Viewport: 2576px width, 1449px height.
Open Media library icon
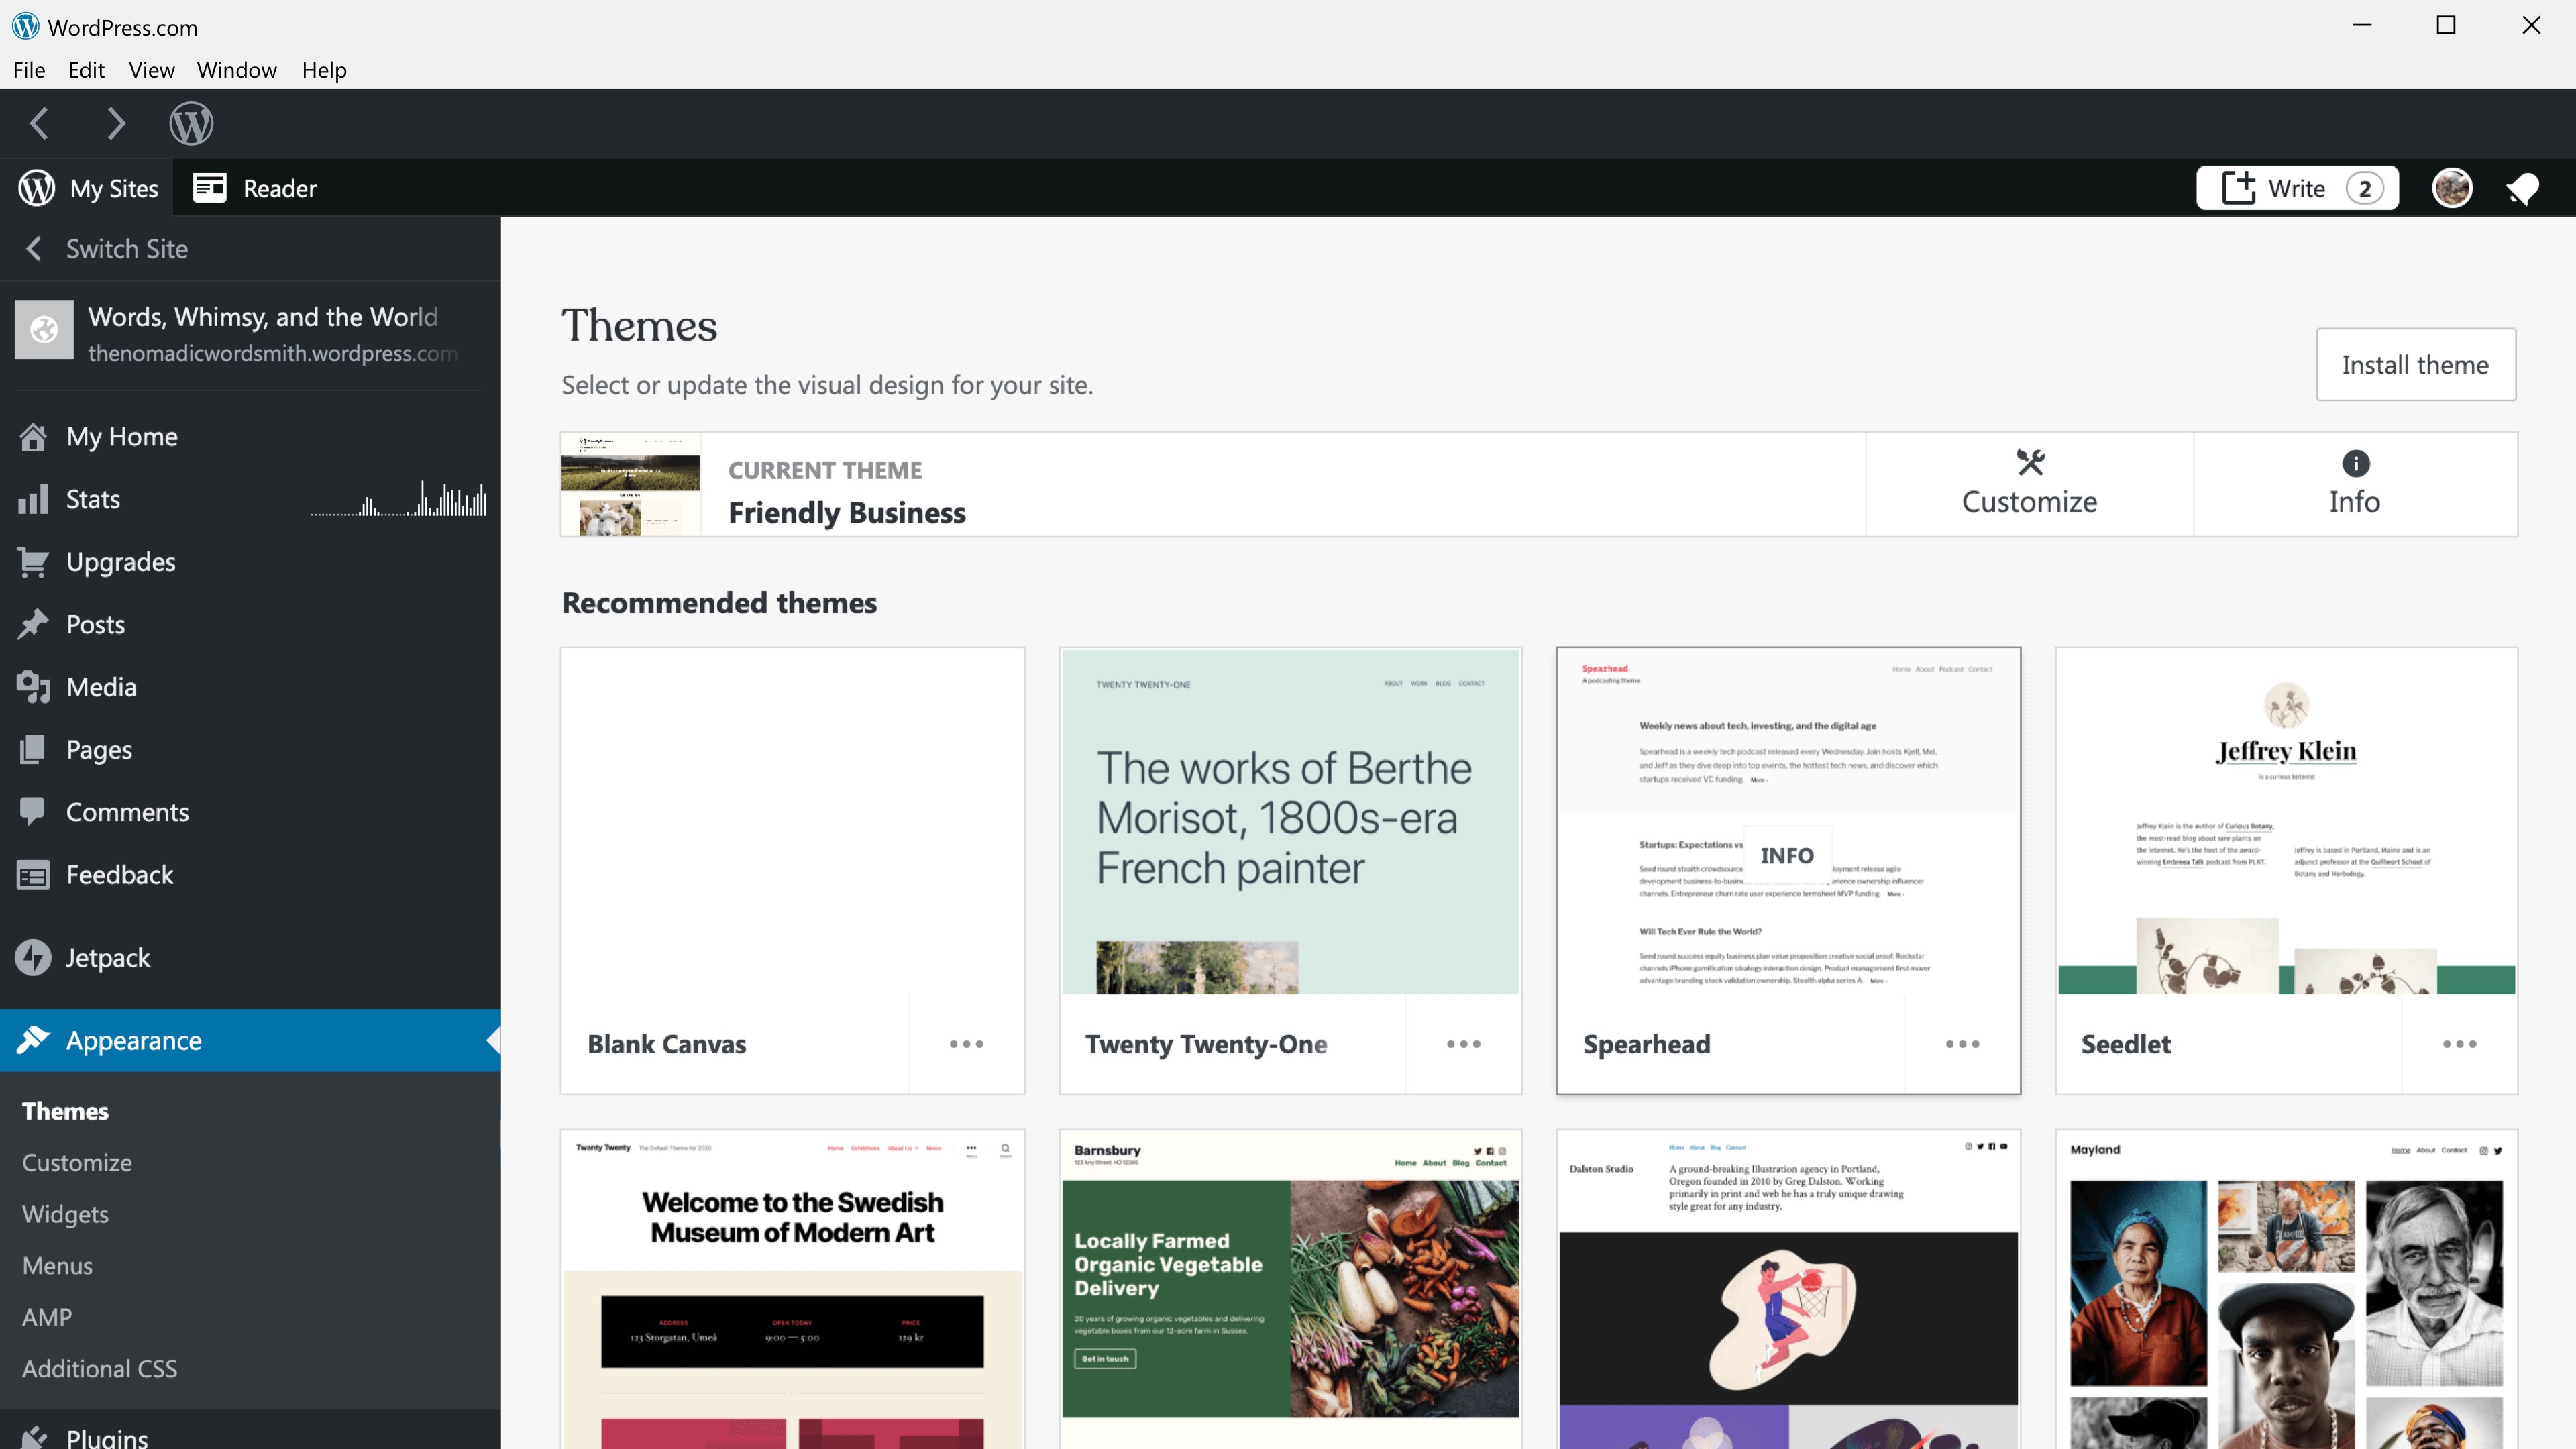33,686
